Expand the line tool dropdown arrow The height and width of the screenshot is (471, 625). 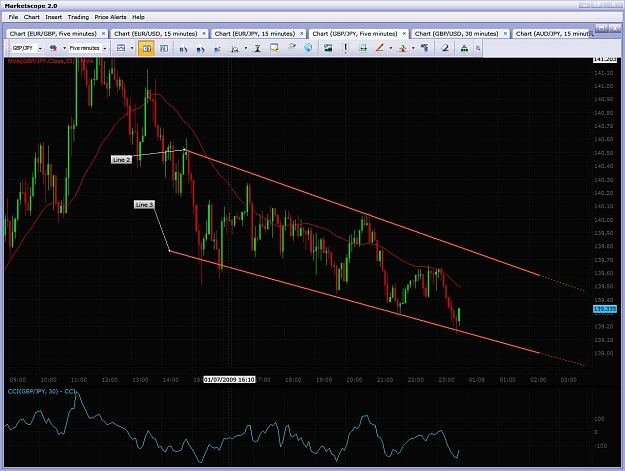[391, 48]
